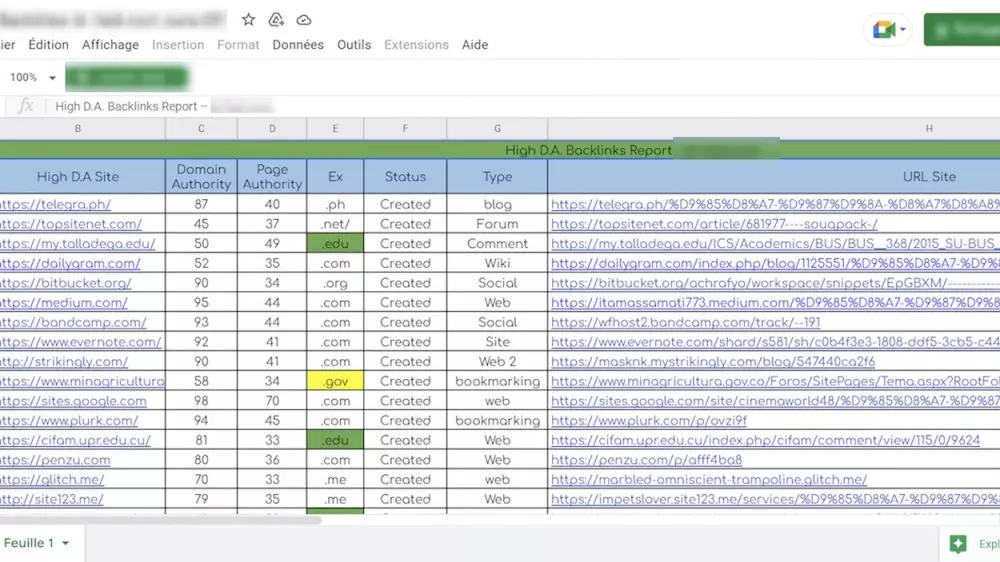Click the move to Drive folder icon
This screenshot has width=1000, height=562.
276,20
